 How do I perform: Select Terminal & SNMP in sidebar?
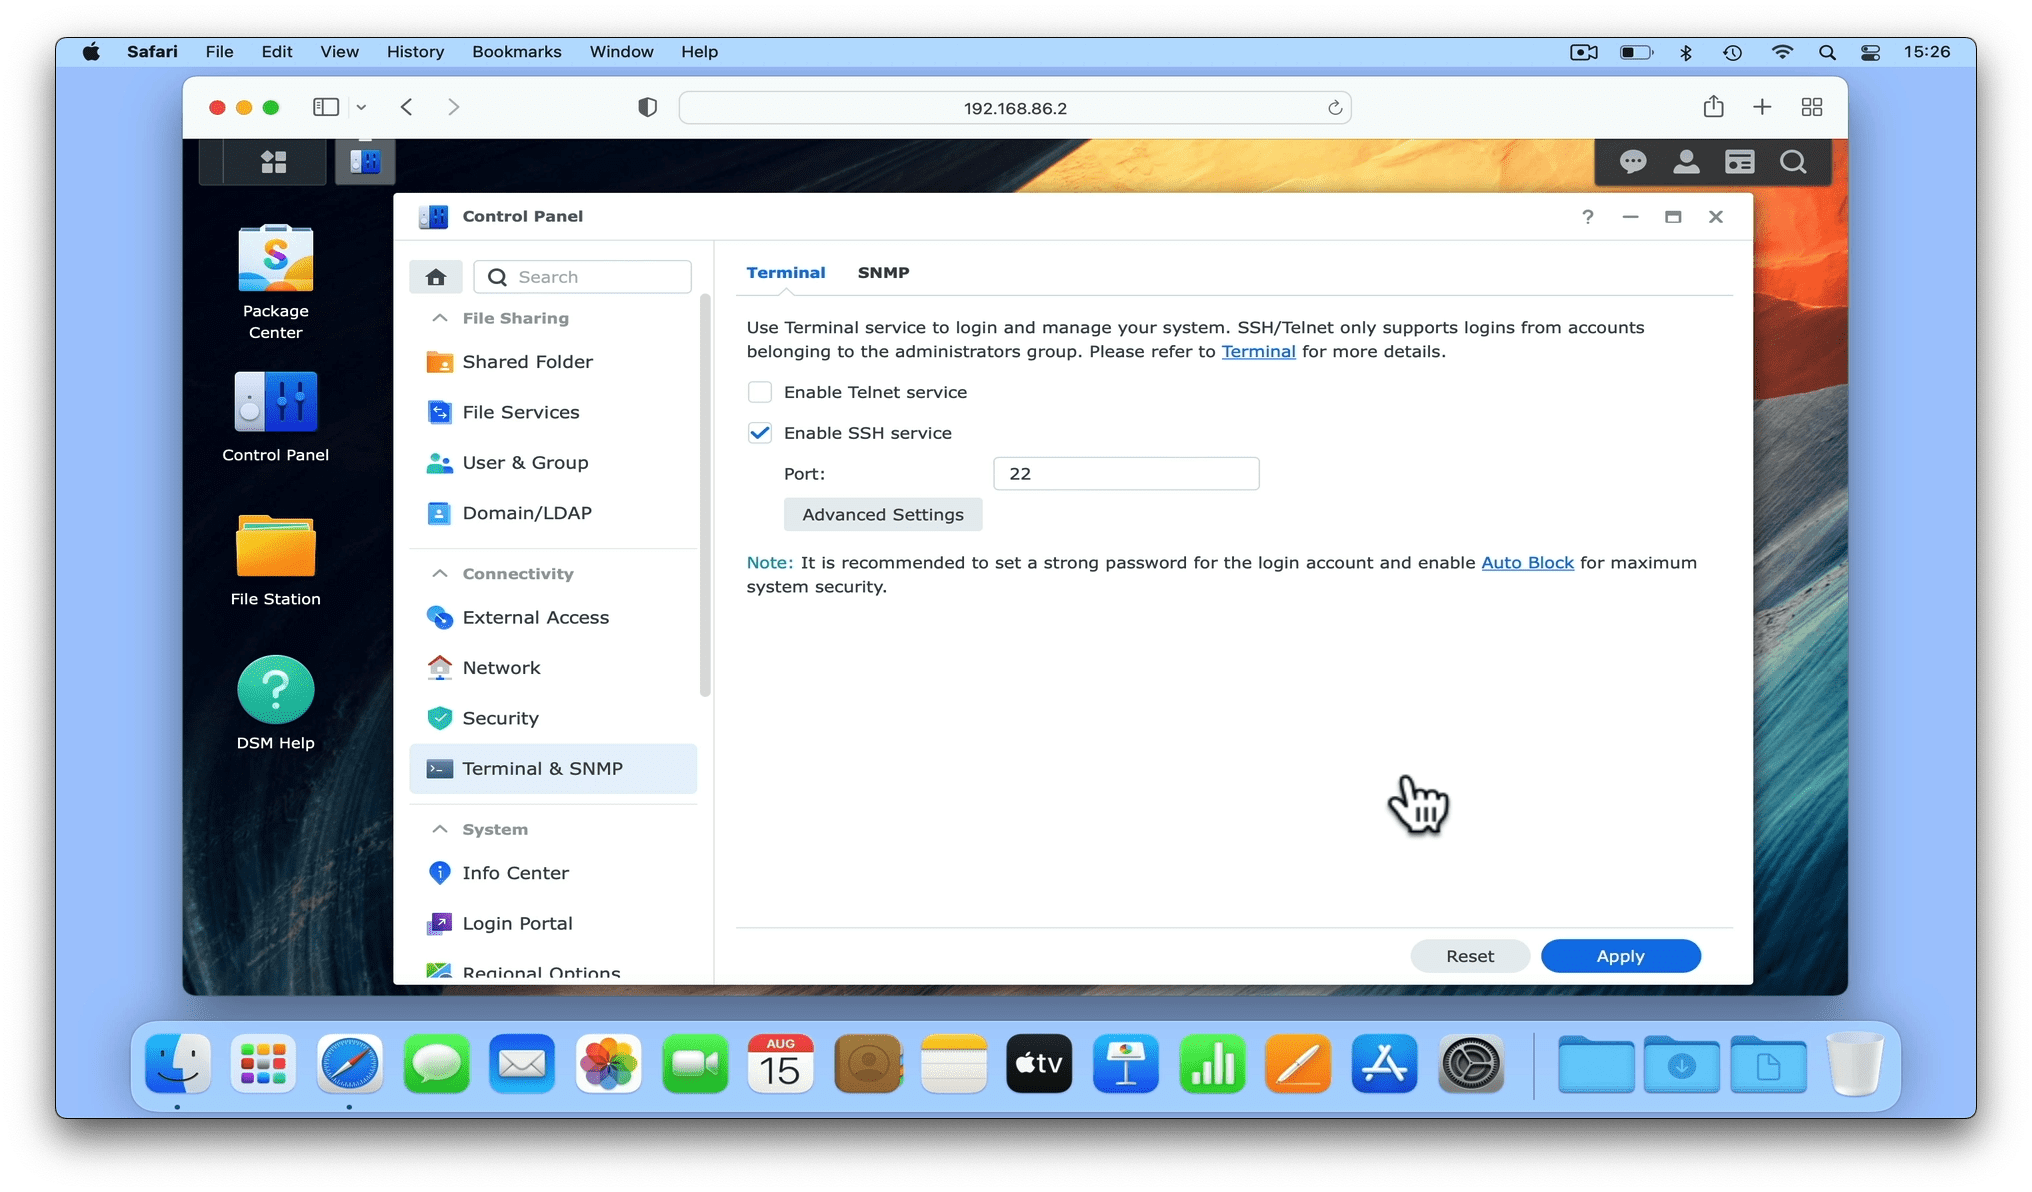pyautogui.click(x=553, y=769)
